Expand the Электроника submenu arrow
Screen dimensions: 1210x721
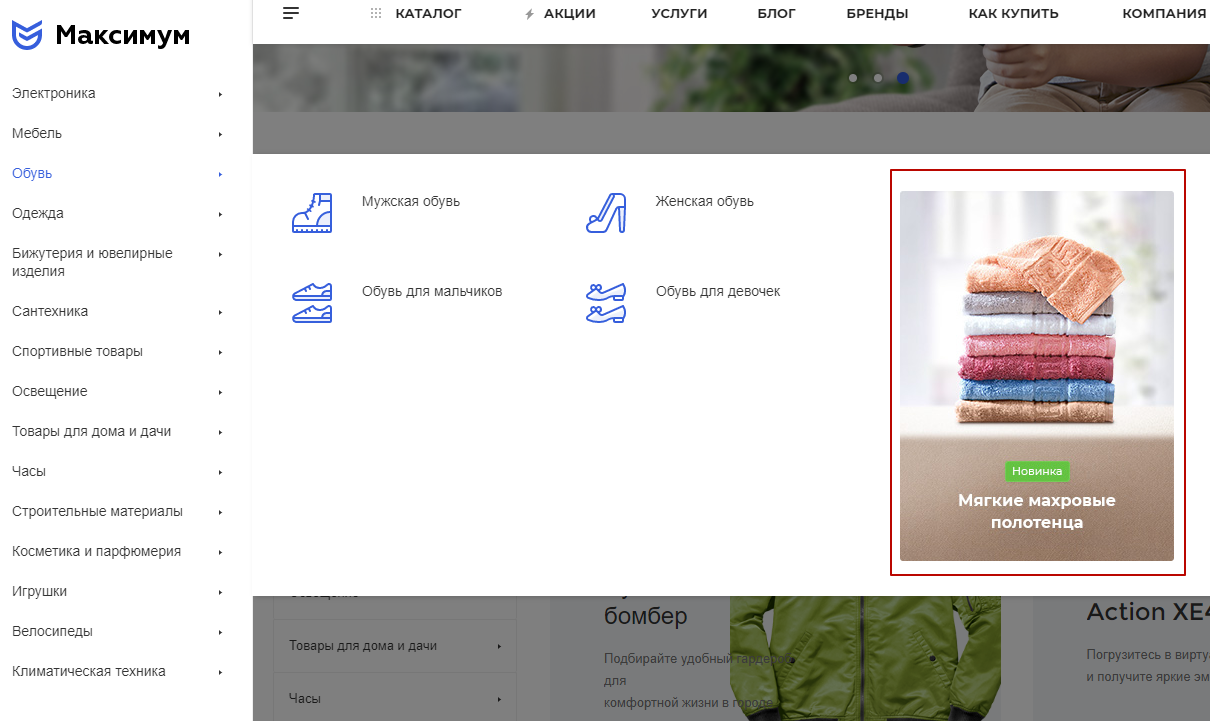[x=220, y=94]
